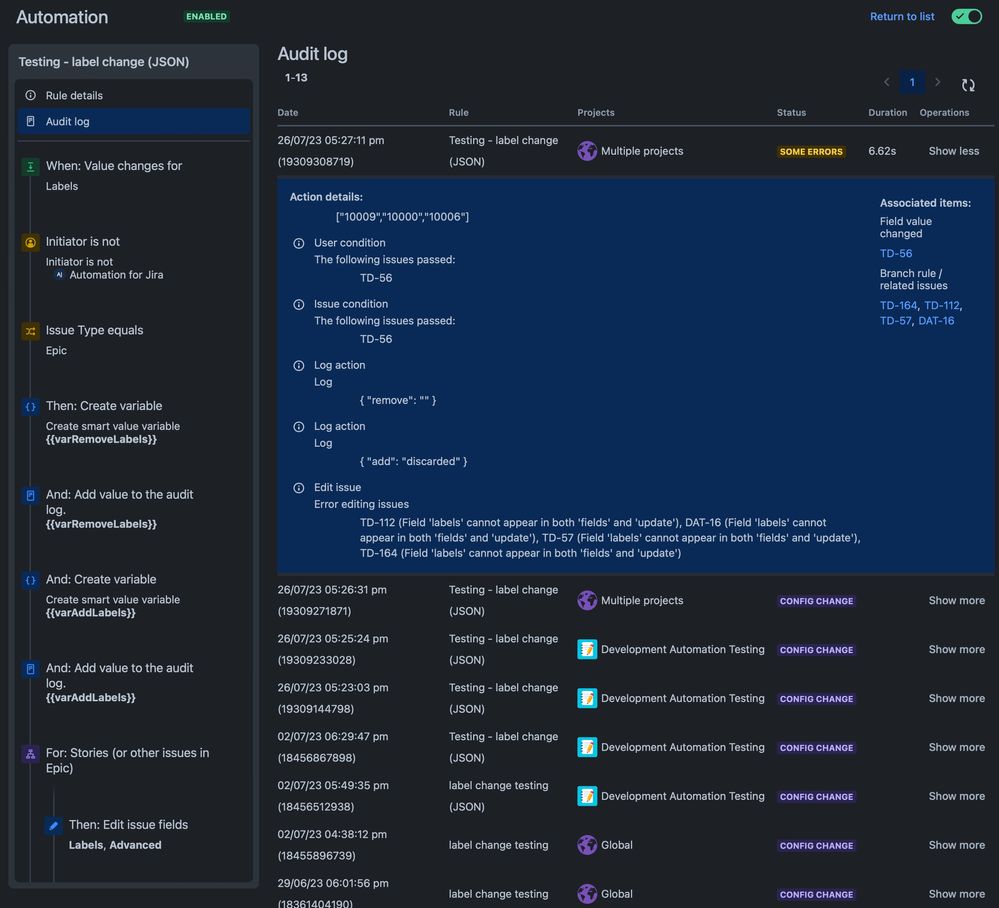
Task: Go to the next audit log page
Action: [938, 82]
